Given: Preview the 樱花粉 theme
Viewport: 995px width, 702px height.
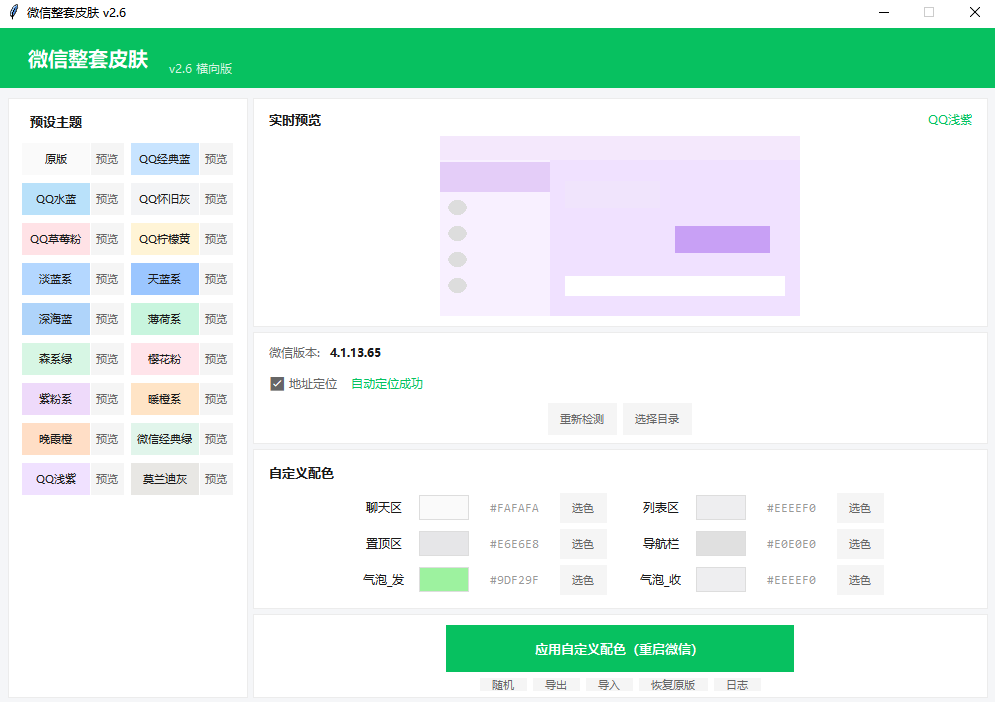Looking at the screenshot, I should coord(216,359).
